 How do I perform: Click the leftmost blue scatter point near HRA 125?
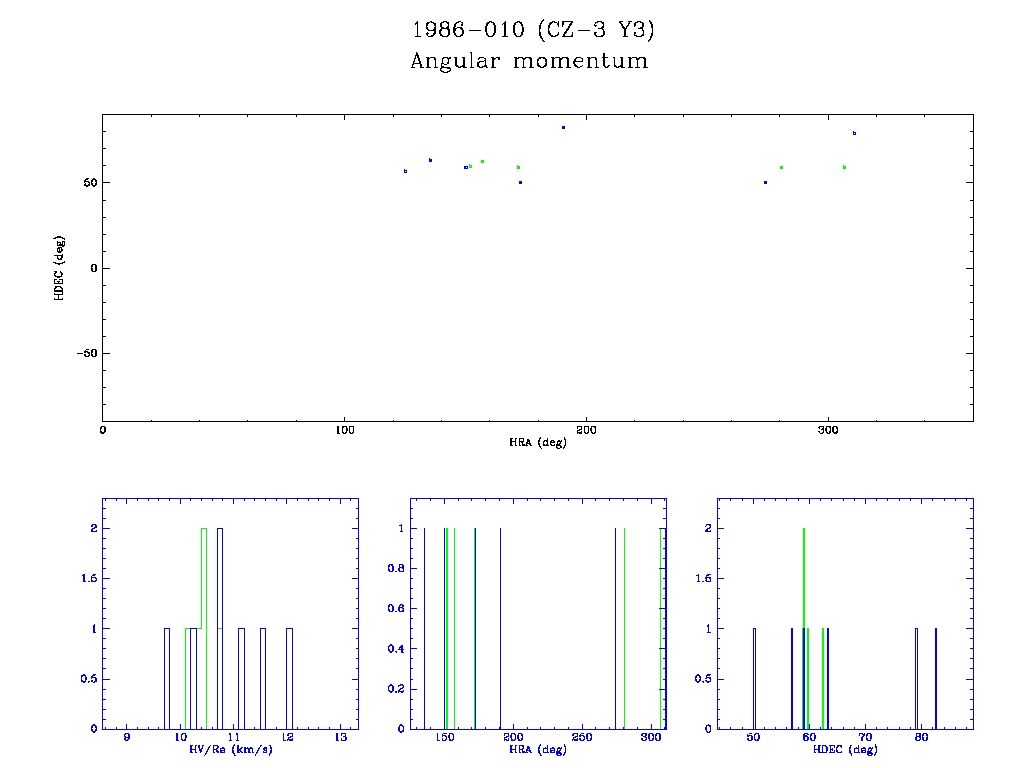[405, 171]
